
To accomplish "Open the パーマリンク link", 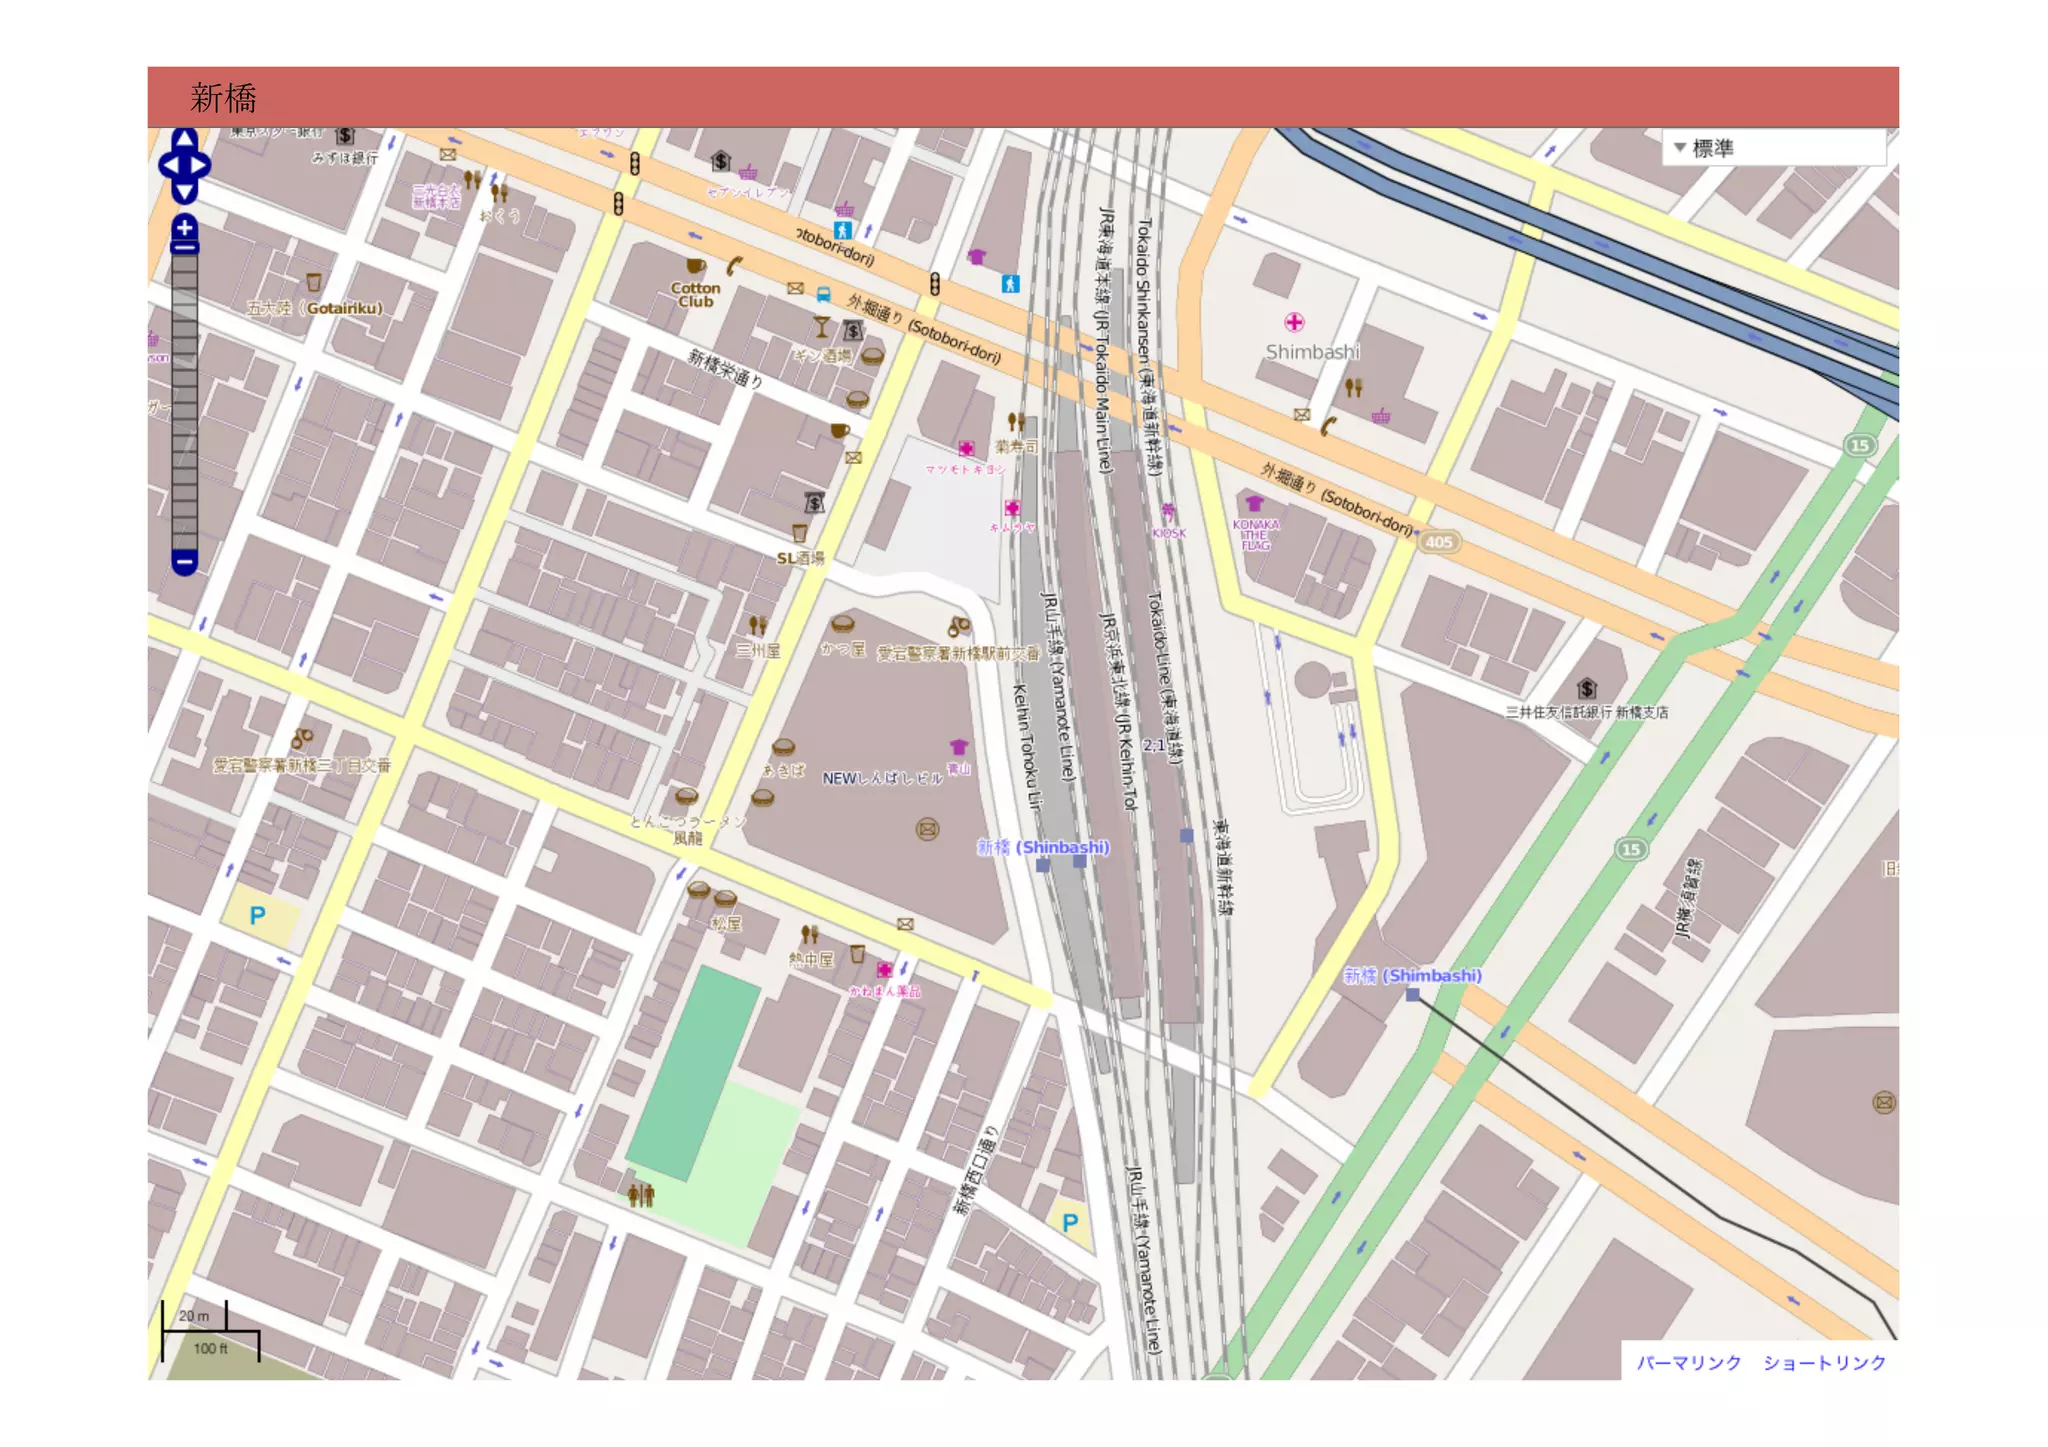I will [1689, 1363].
